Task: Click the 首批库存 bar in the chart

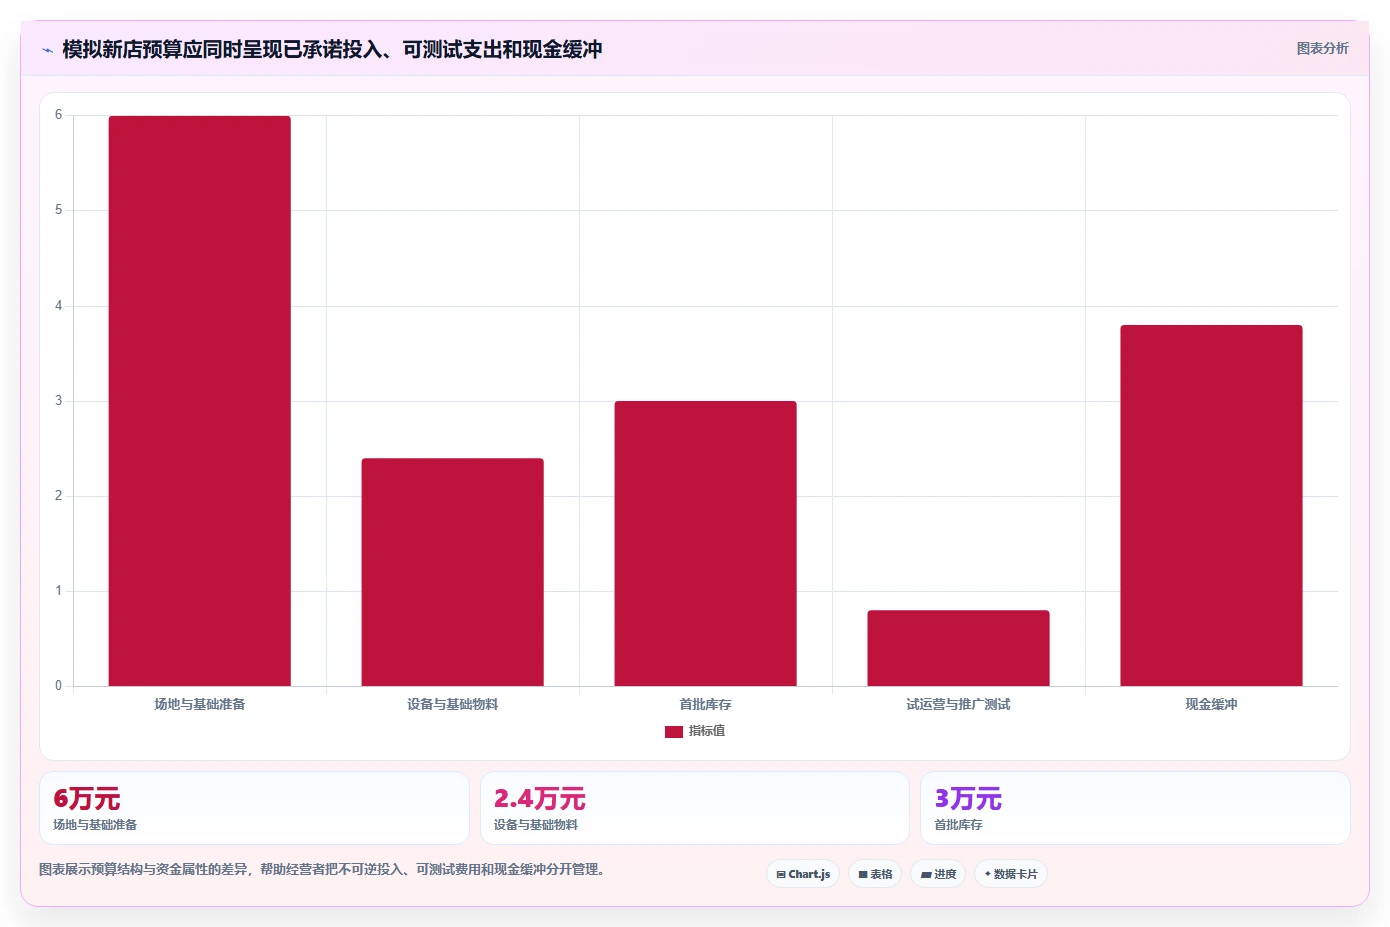Action: pos(706,543)
